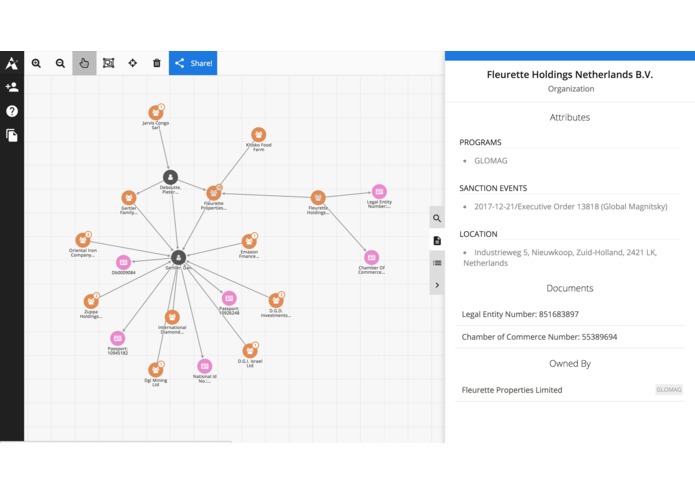Click the Fleurette Holdings Netherlands B.V. title
The image size is (695, 494).
pos(570,74)
